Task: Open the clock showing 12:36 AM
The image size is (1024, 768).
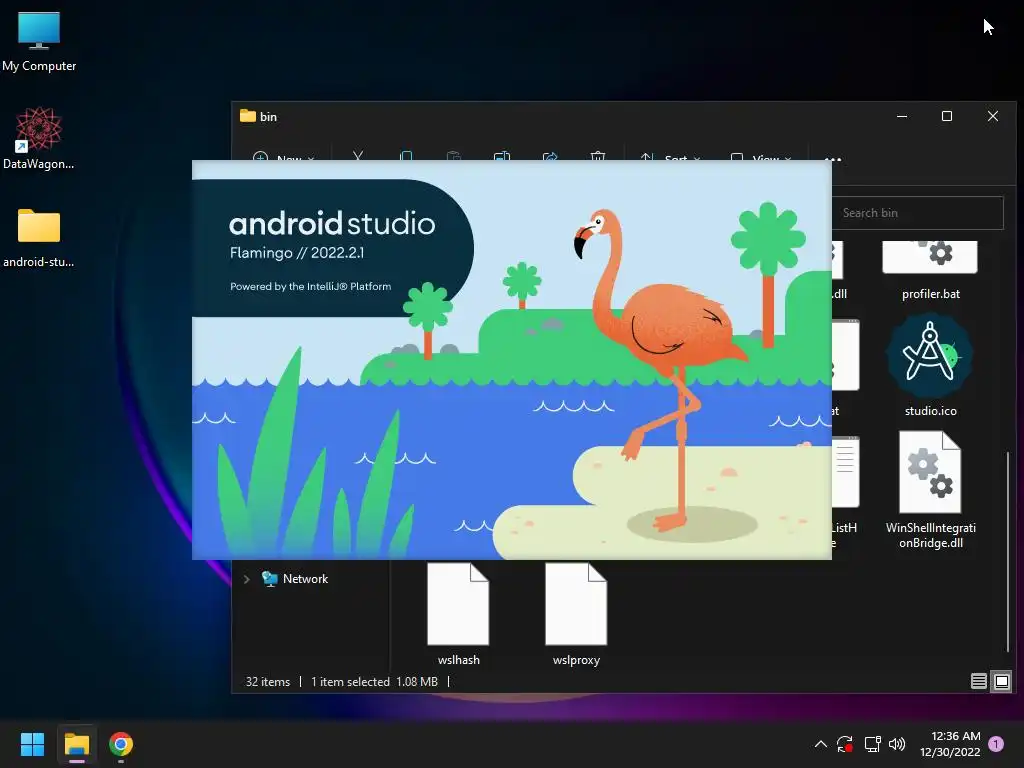Action: [x=950, y=744]
